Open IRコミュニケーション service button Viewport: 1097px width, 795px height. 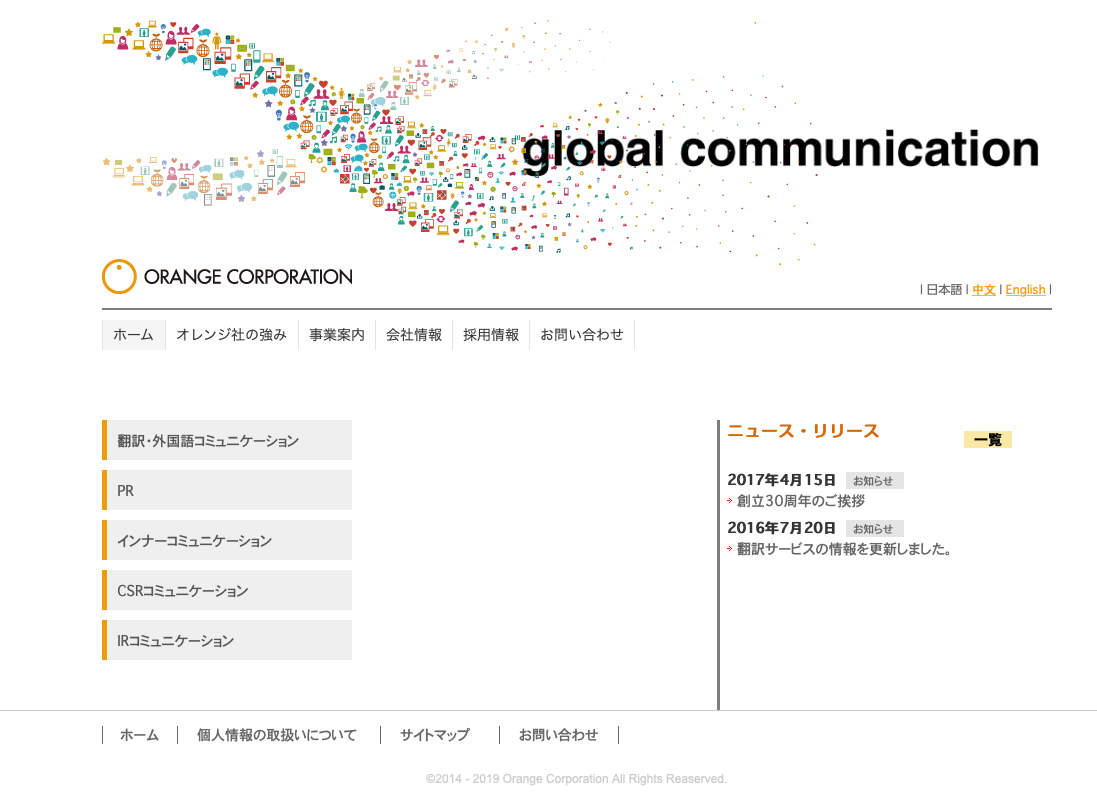point(227,640)
